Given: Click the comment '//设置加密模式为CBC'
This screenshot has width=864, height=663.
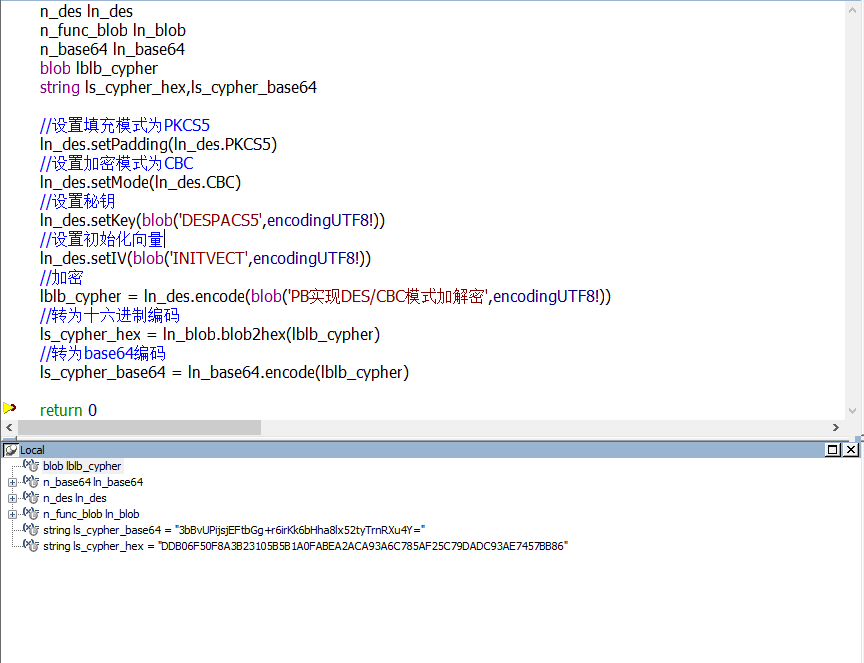Looking at the screenshot, I should point(116,164).
